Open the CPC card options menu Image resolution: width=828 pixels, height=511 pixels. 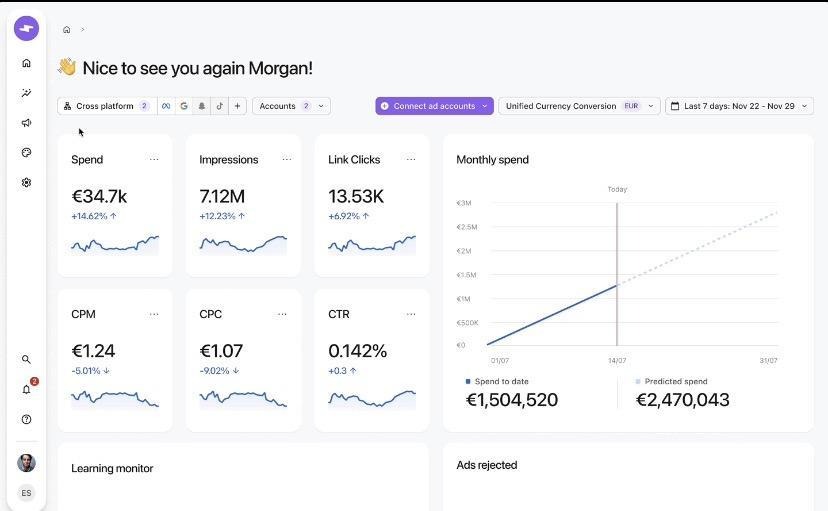point(282,314)
